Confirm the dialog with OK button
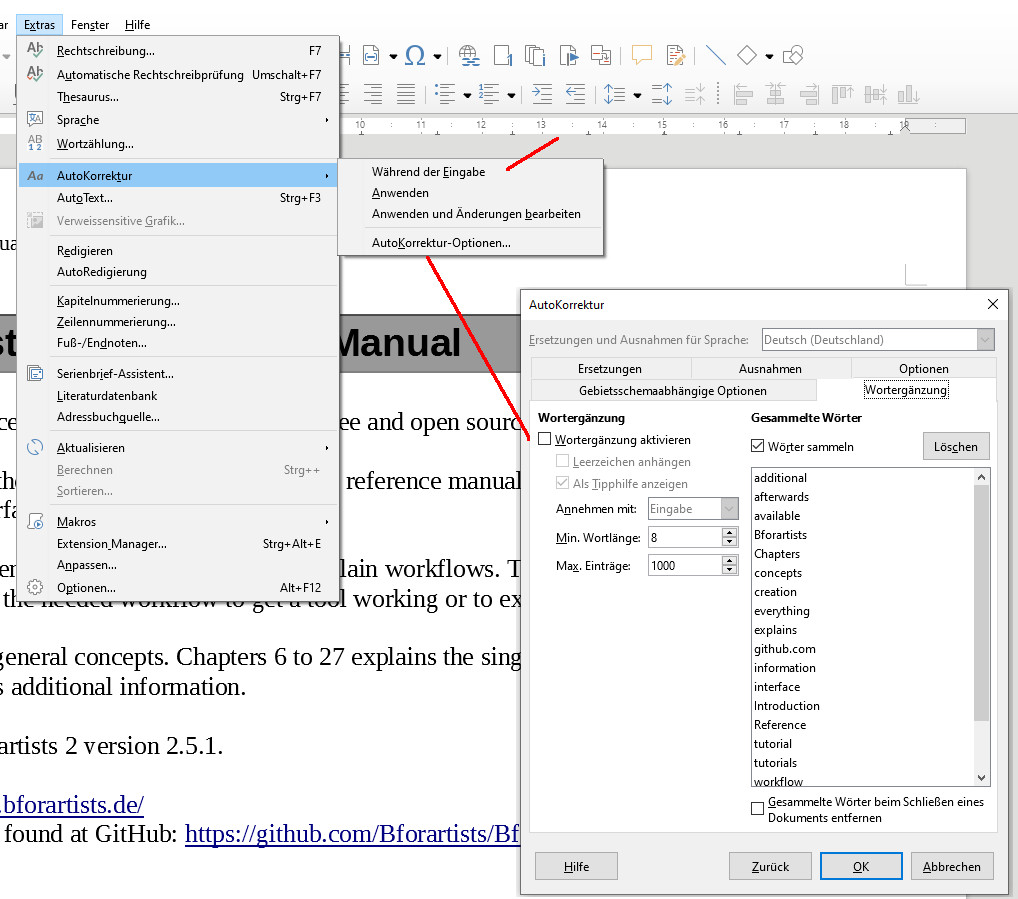Image resolution: width=1018 pixels, height=899 pixels. point(860,866)
